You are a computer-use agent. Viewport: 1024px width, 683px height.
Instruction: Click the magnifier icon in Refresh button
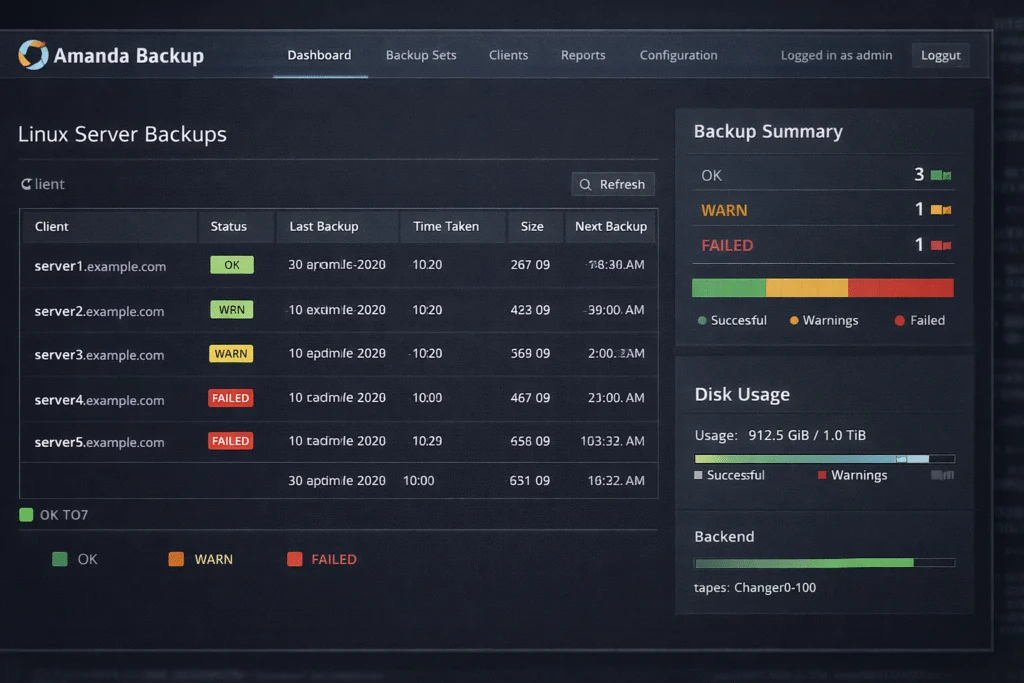click(x=586, y=185)
